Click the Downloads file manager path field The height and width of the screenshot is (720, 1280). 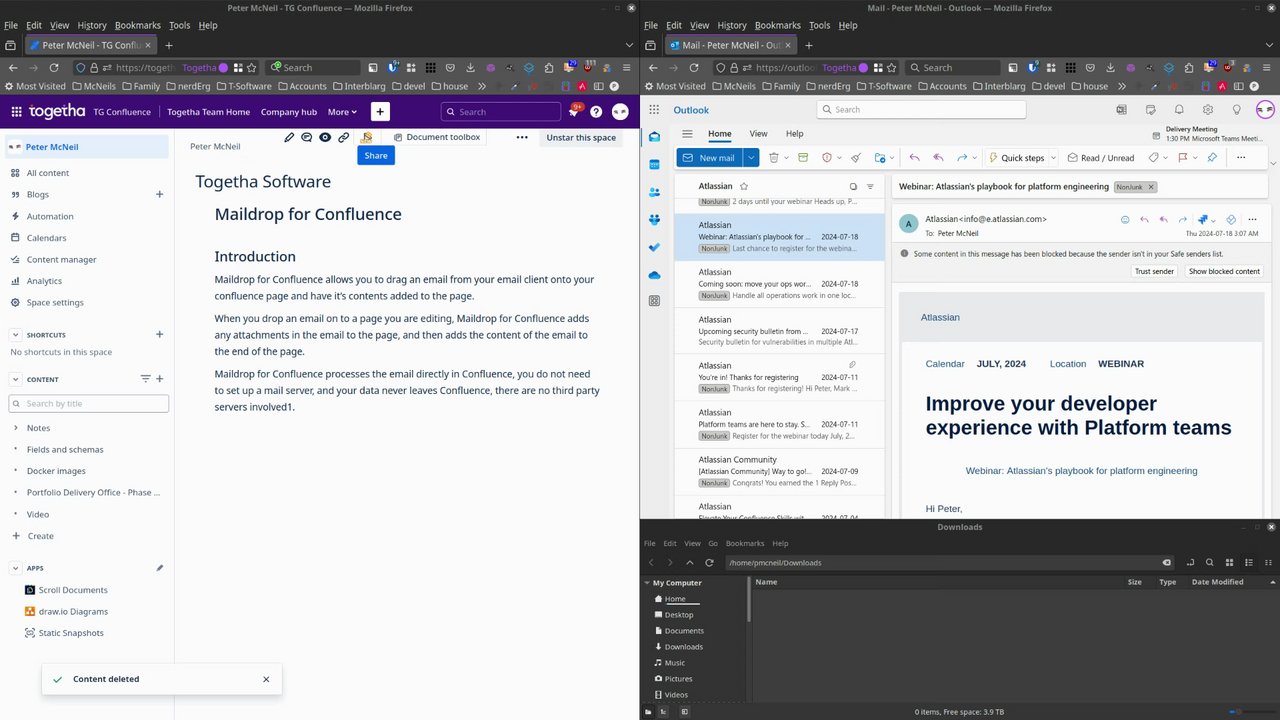(950, 563)
